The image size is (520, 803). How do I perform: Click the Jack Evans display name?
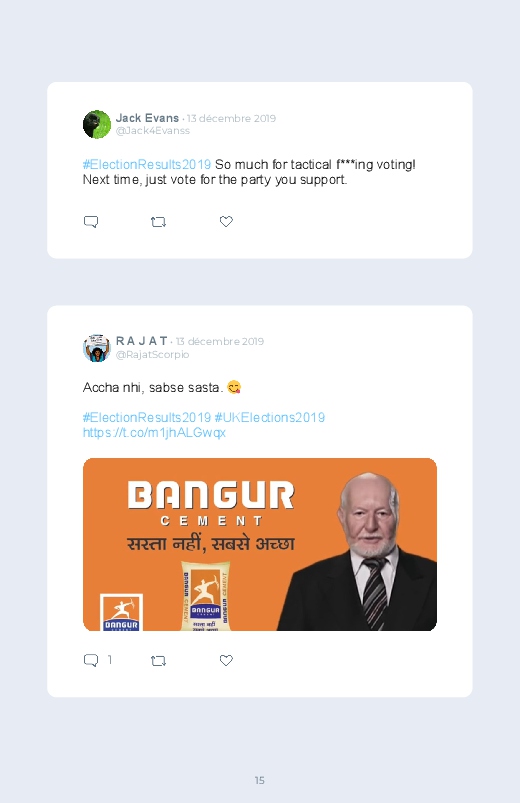pos(147,118)
